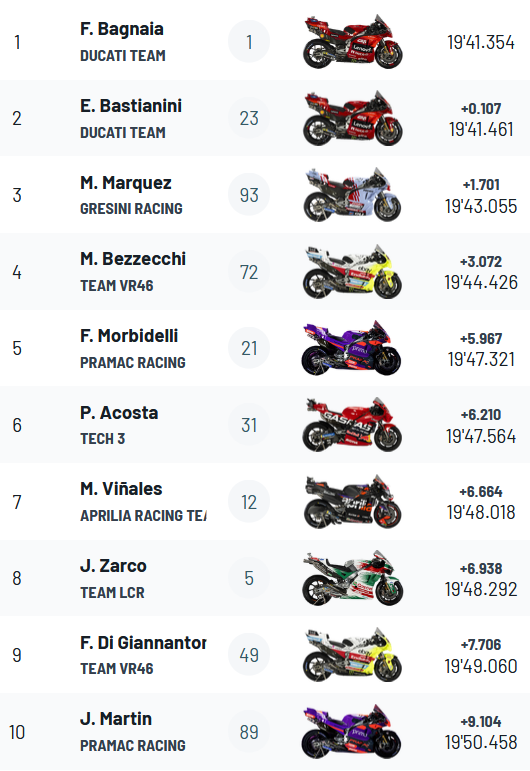Open Viñales' black Aprilia bike image

[x=353, y=502]
